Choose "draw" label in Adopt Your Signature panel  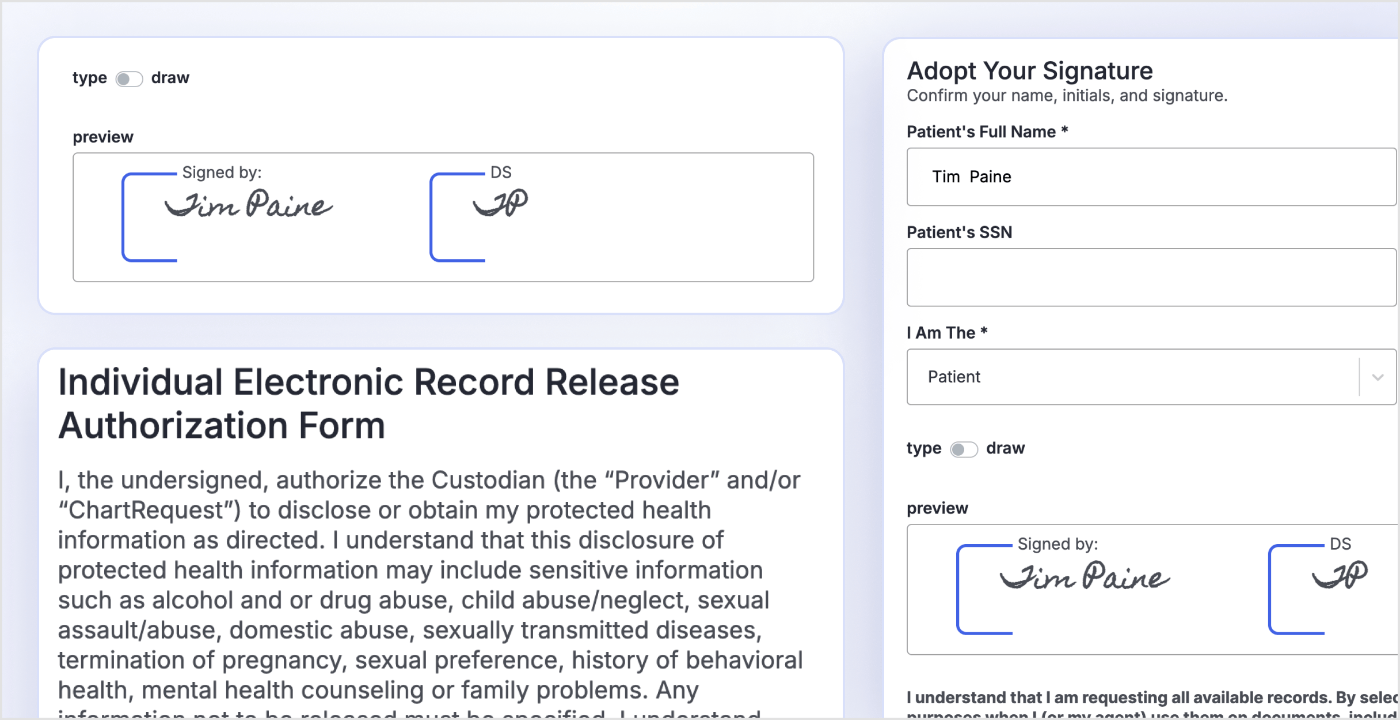tap(1005, 449)
